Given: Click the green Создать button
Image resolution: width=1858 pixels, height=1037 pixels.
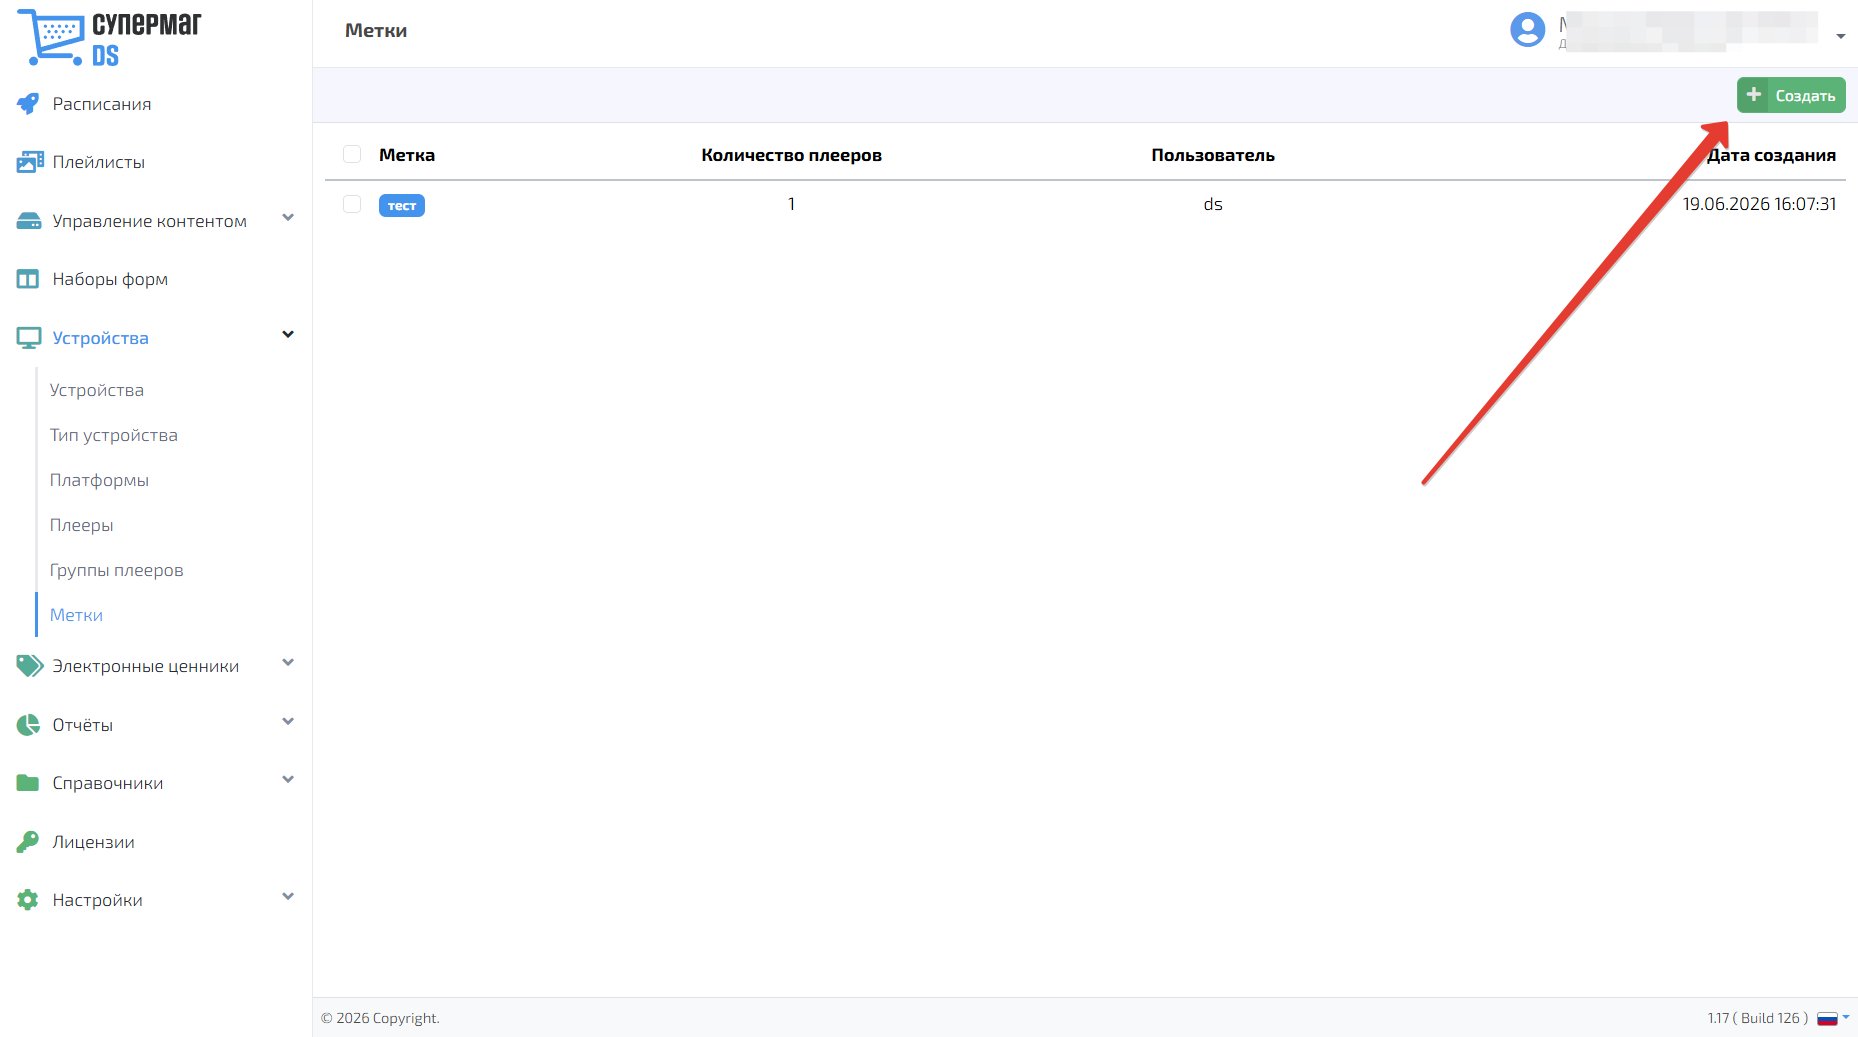Looking at the screenshot, I should (1791, 95).
